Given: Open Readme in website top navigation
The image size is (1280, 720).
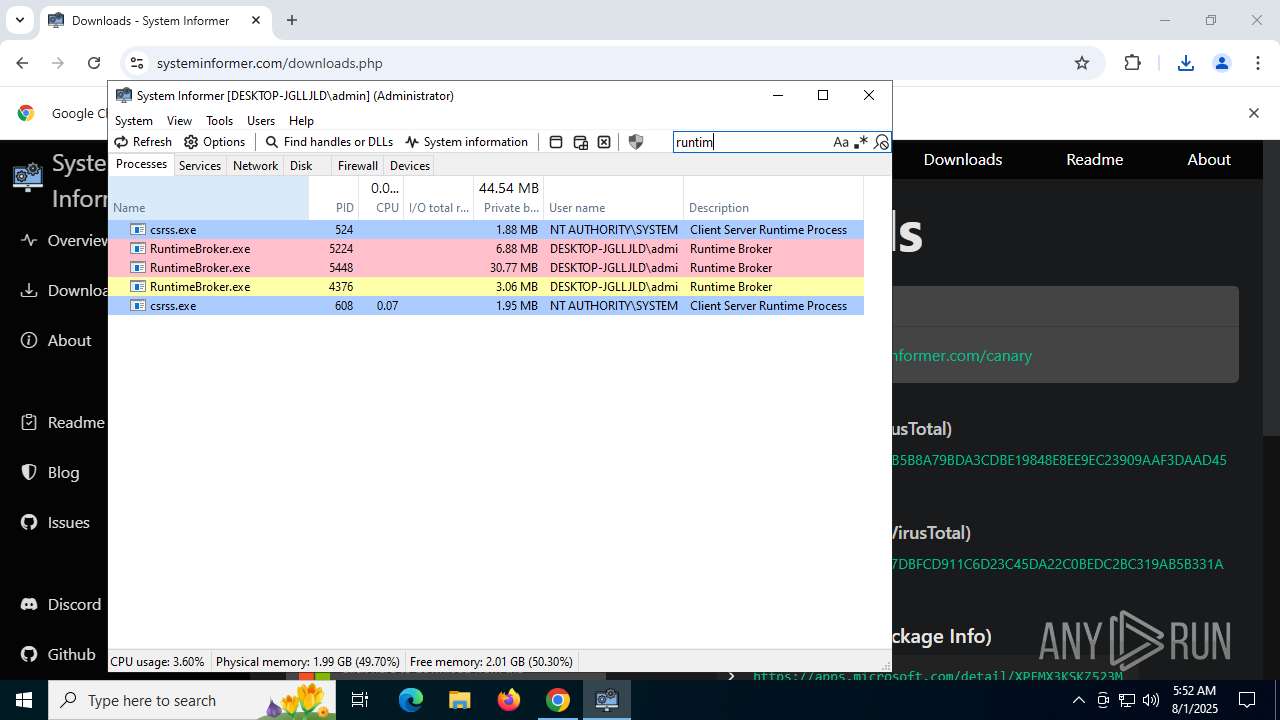Looking at the screenshot, I should pyautogui.click(x=1094, y=160).
